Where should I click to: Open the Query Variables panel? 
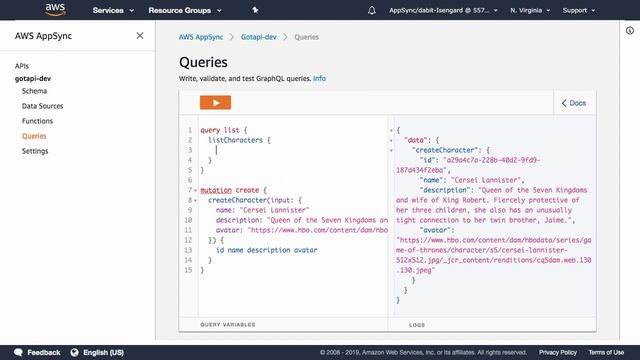228,324
